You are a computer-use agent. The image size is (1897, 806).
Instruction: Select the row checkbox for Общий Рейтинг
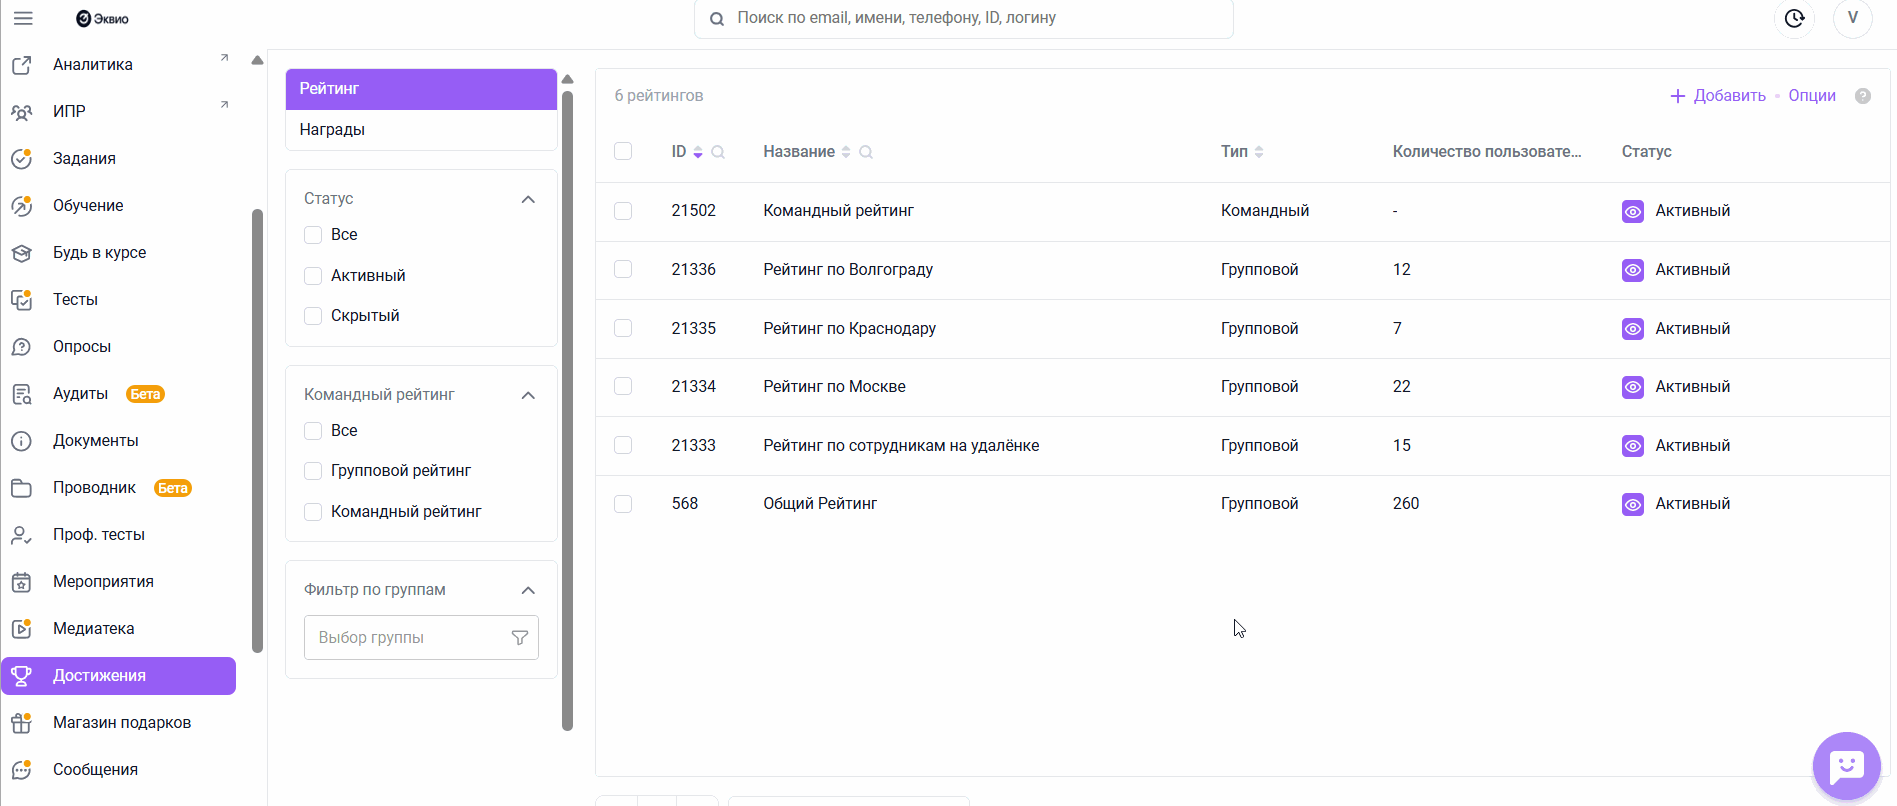coord(623,504)
